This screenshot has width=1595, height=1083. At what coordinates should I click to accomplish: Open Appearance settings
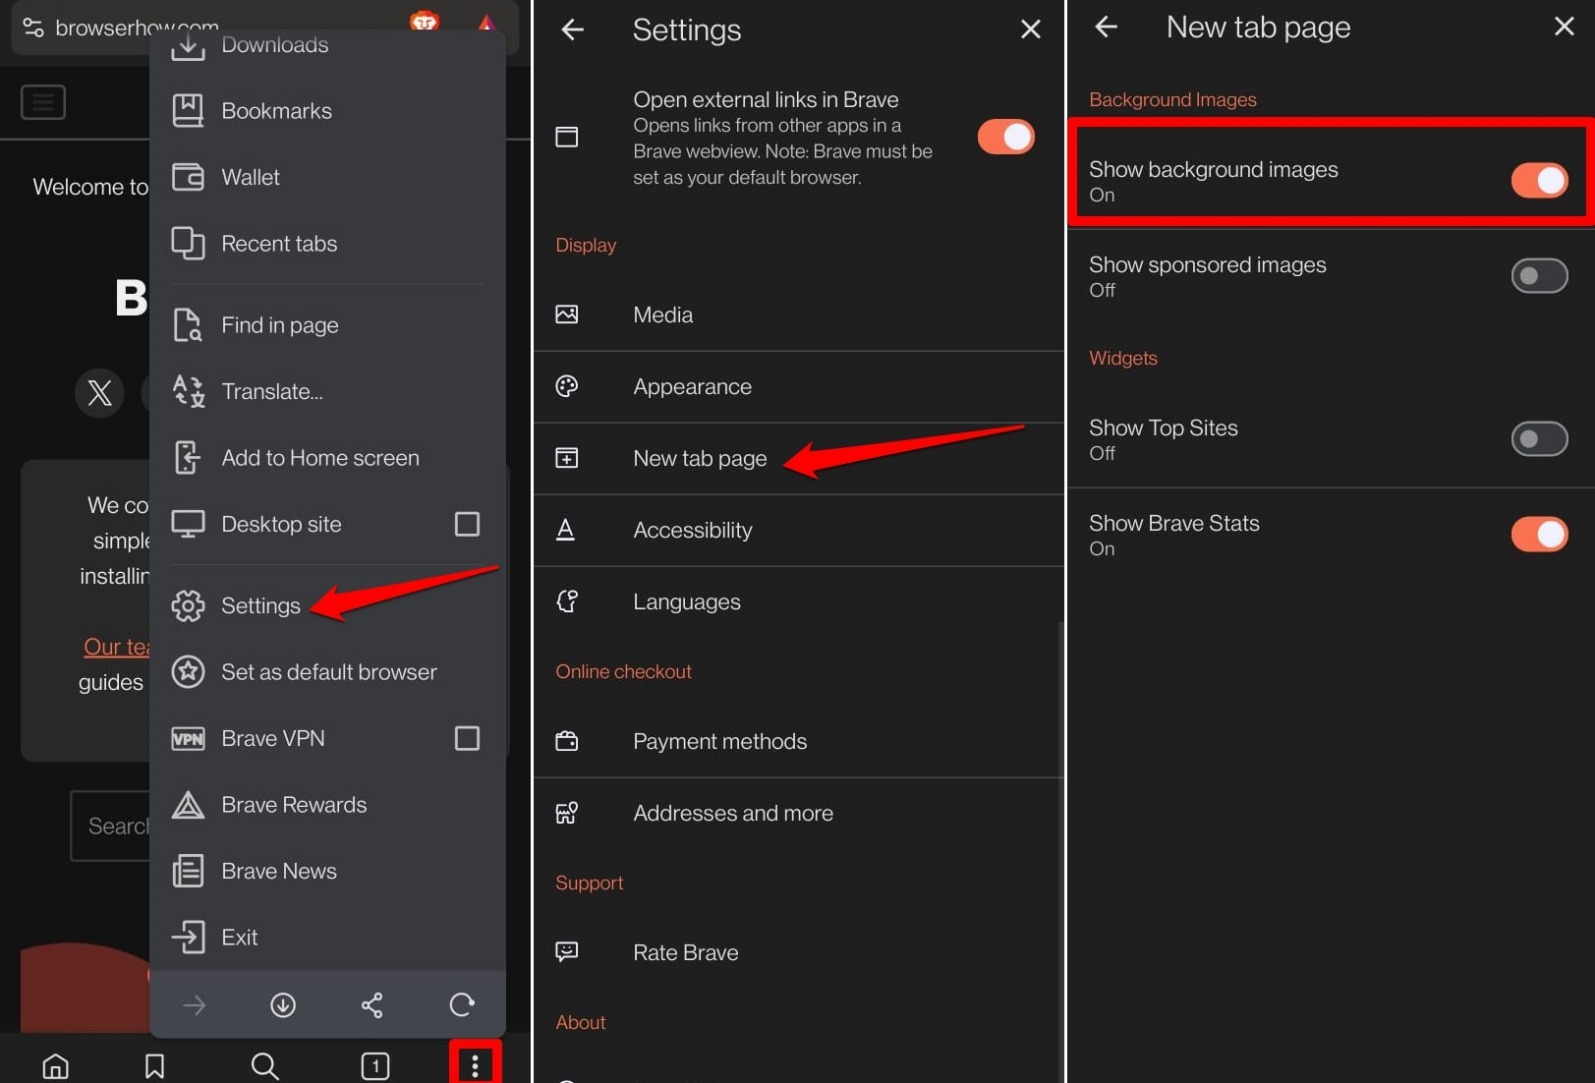click(798, 386)
